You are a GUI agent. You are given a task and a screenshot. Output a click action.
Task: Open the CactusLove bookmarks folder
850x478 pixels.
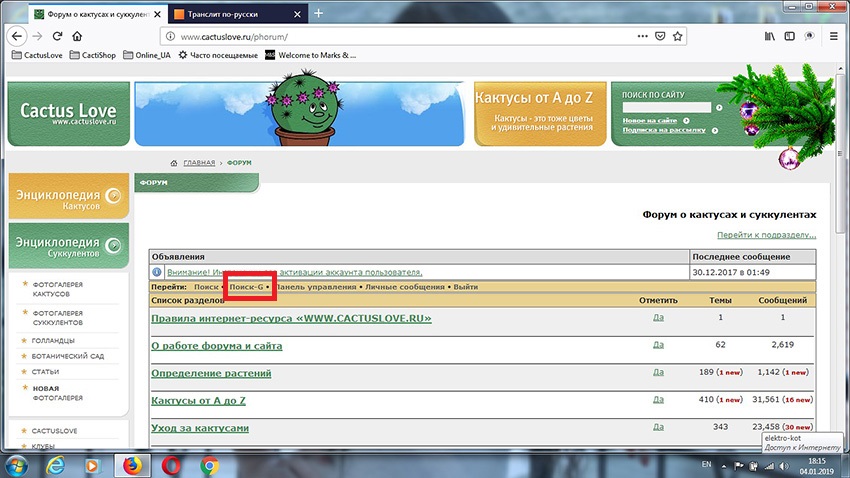pyautogui.click(x=40, y=55)
